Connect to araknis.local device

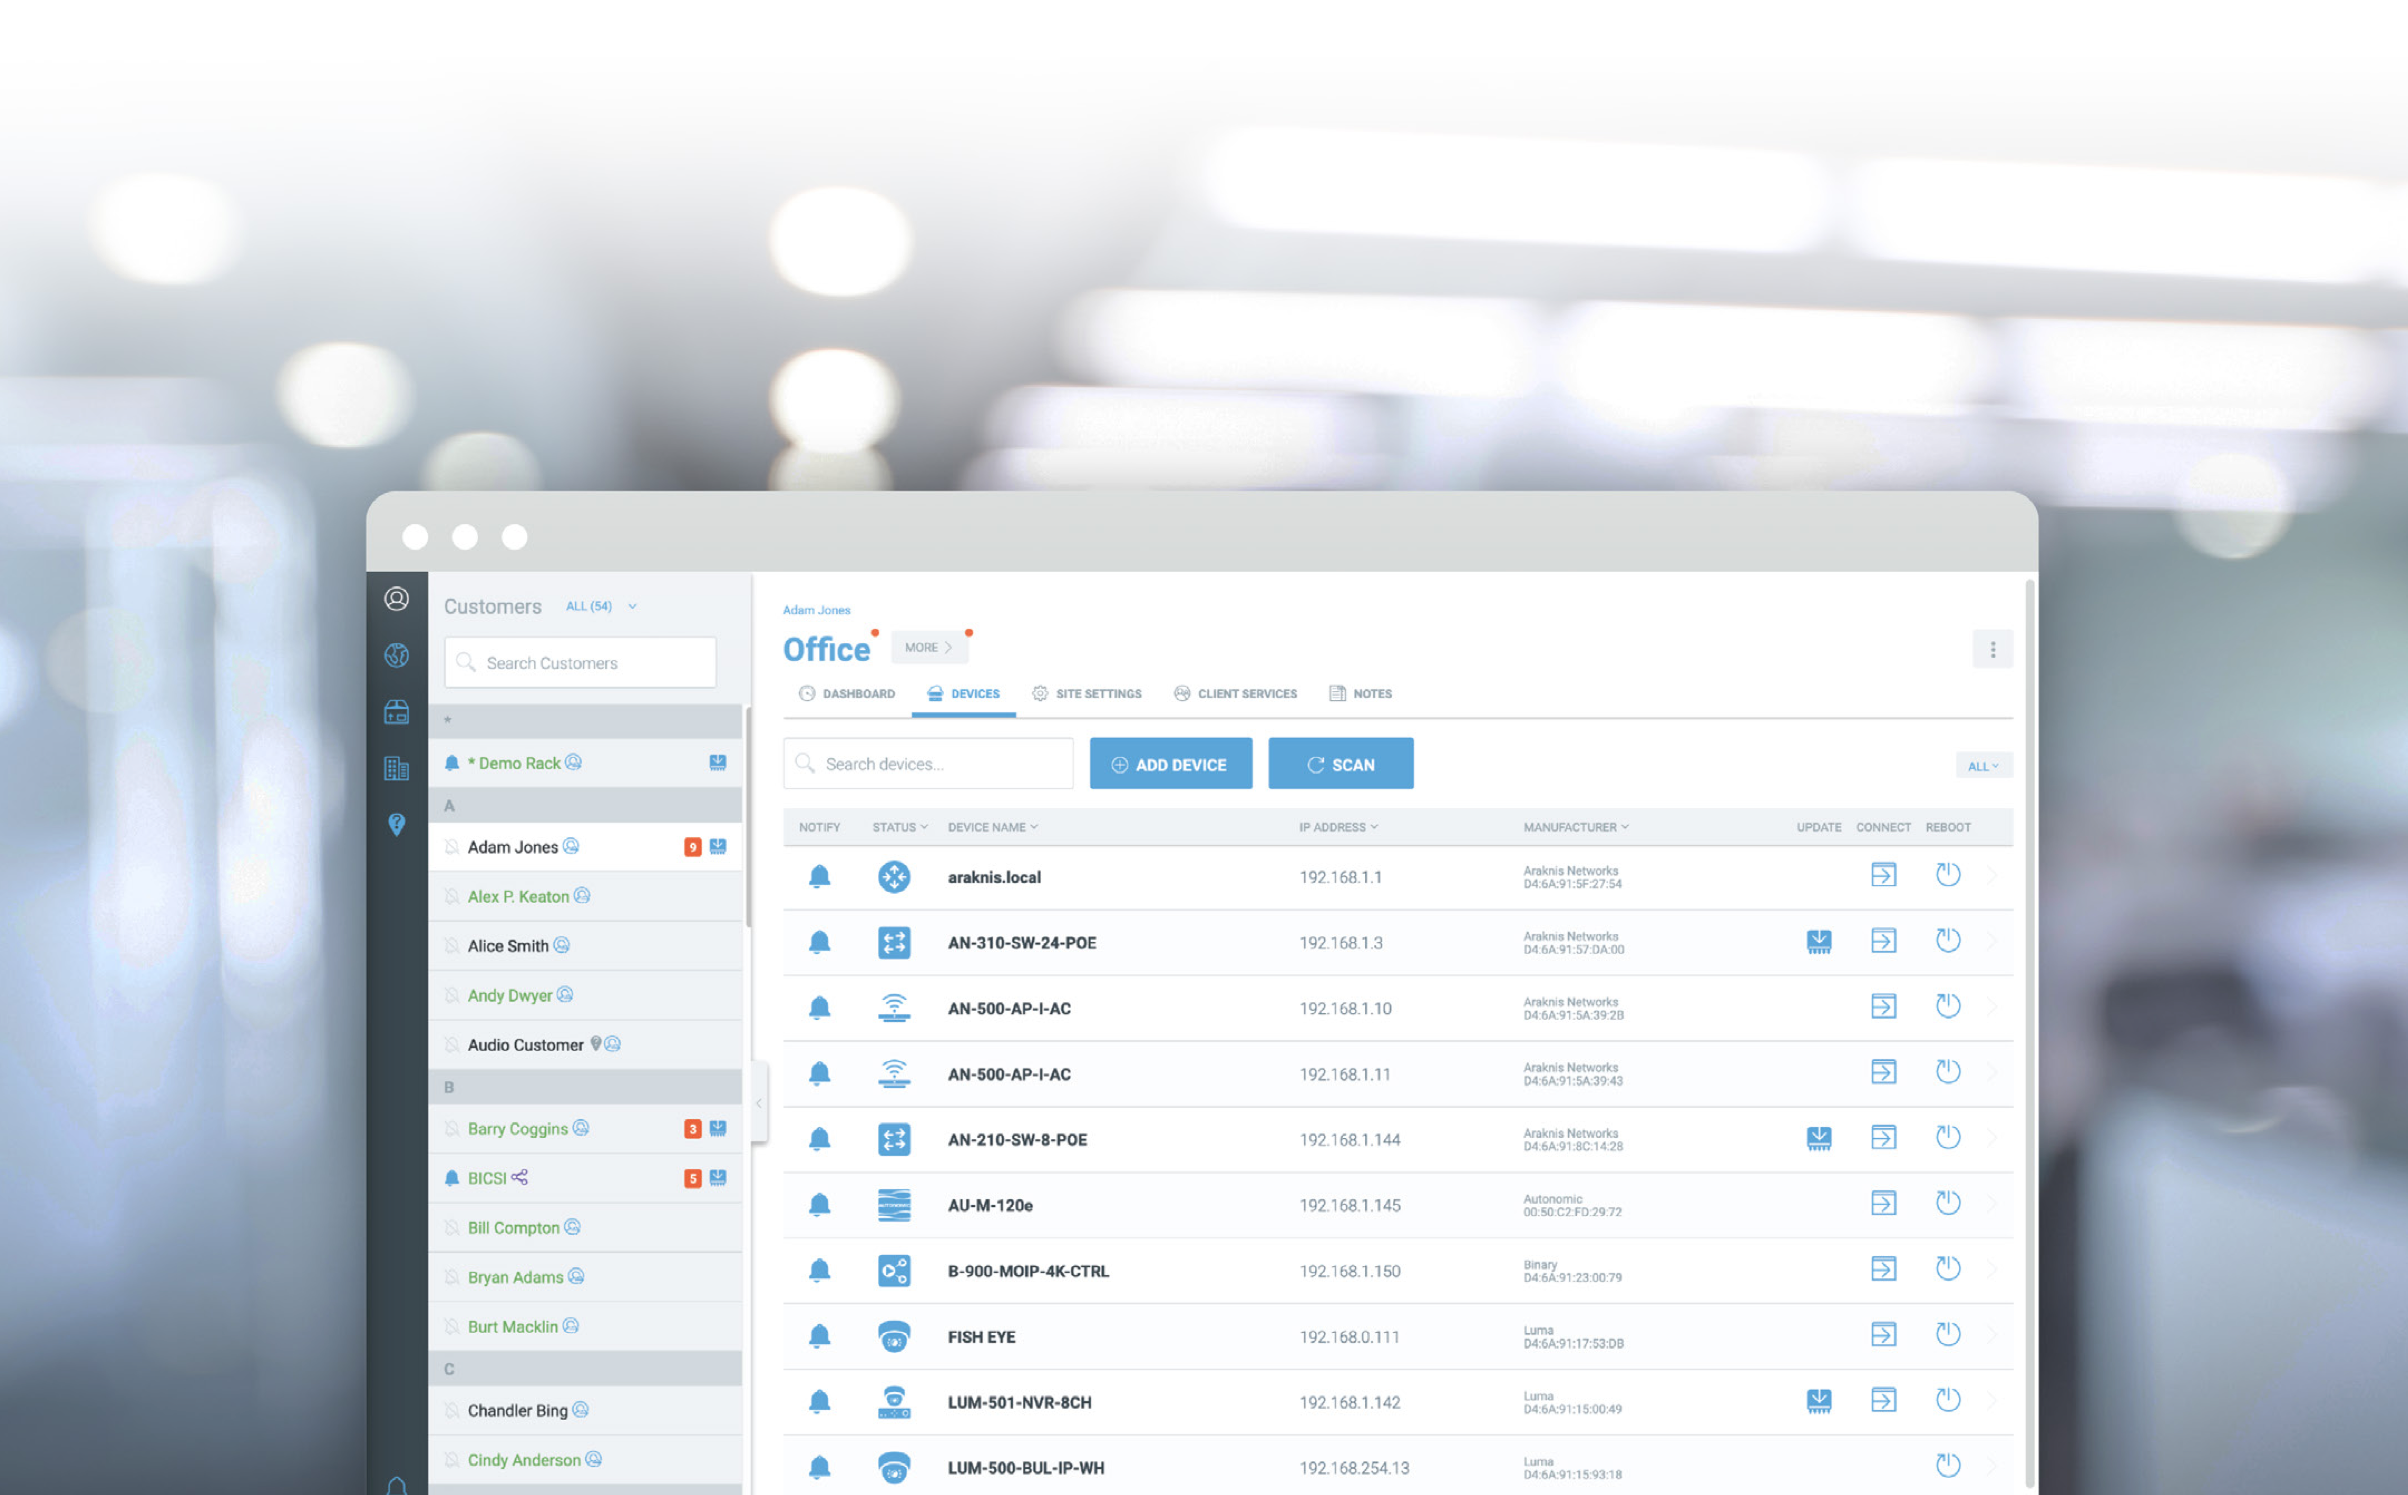[x=1883, y=875]
